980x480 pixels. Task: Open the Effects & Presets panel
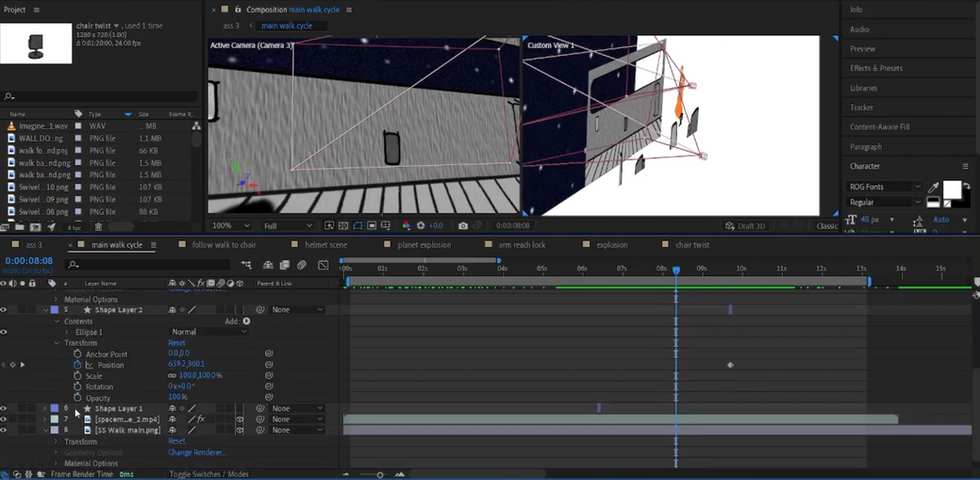(x=876, y=68)
